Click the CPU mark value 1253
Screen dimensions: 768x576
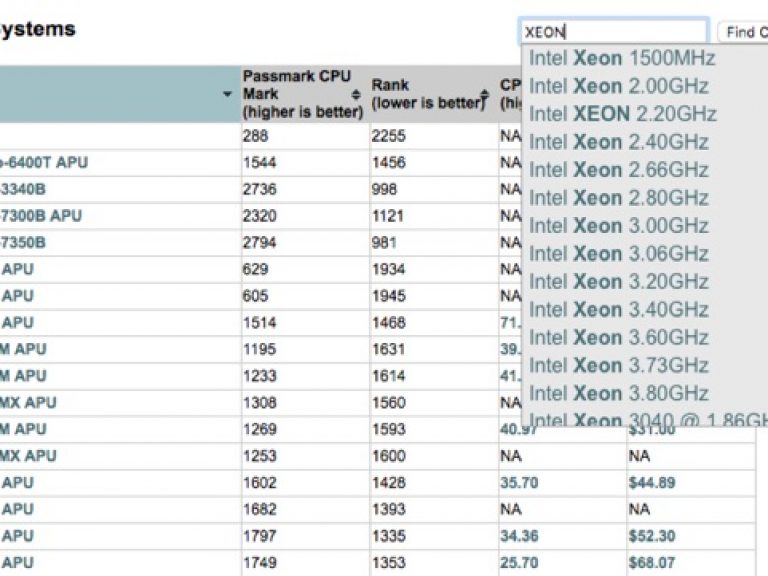pyautogui.click(x=260, y=456)
